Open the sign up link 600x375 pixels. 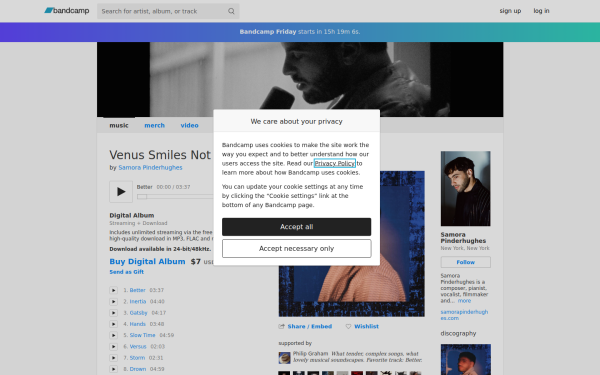tap(510, 11)
